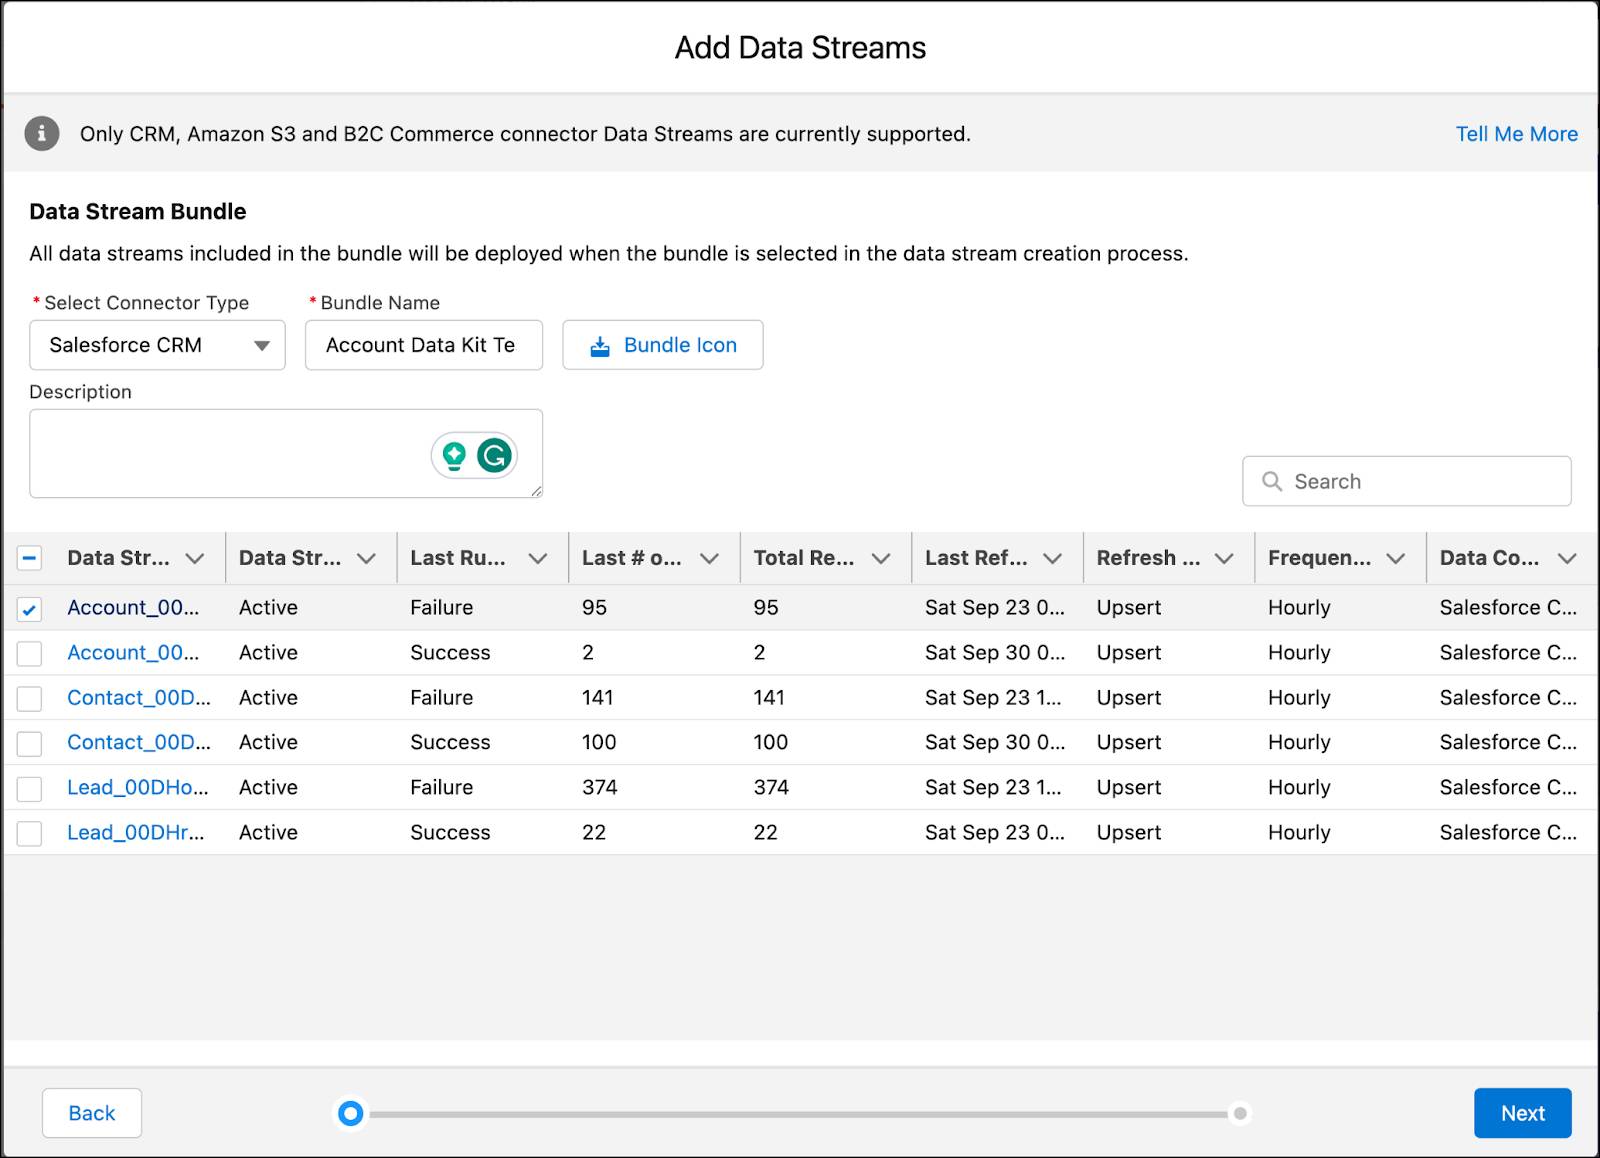
Task: Click the magnifier icon in the Search box
Action: tap(1271, 481)
